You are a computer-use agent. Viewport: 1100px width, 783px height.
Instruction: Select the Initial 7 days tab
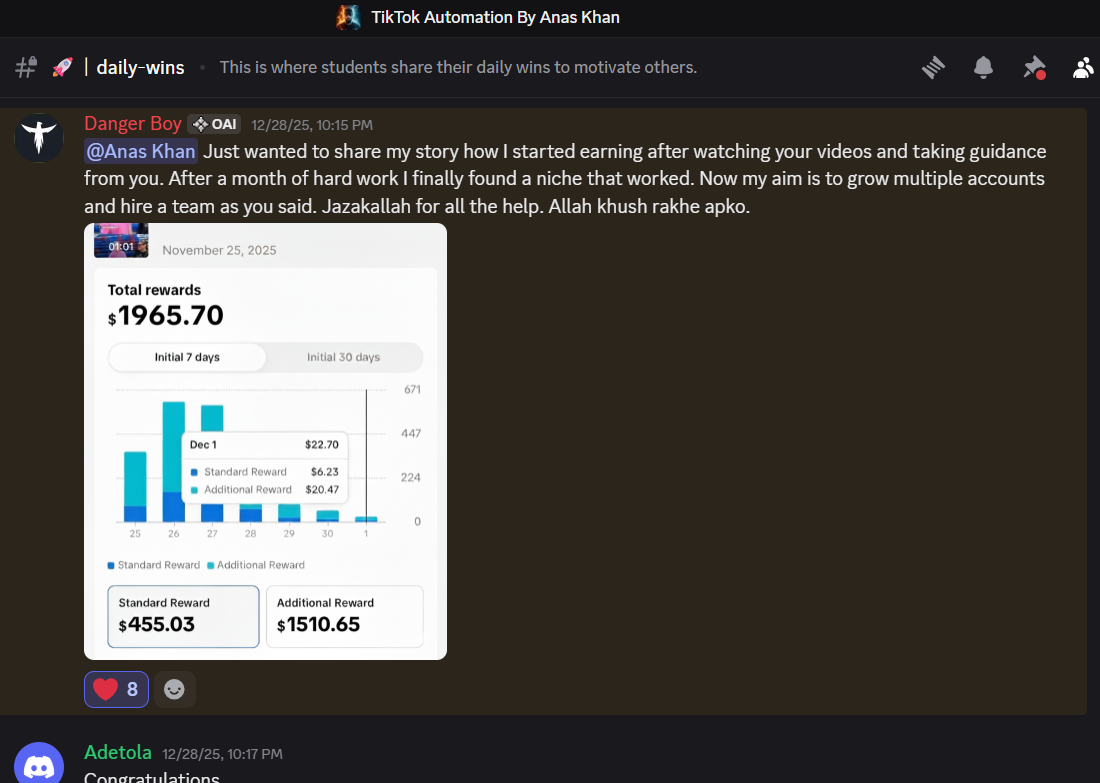tap(187, 357)
